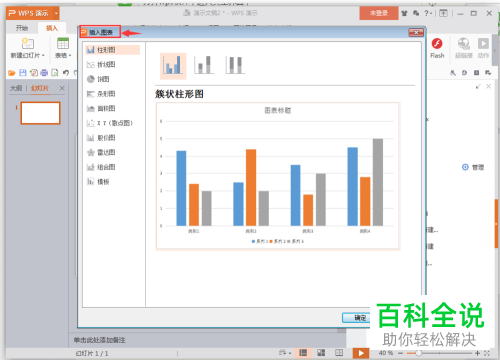The width and height of the screenshot is (500, 360).
Task: Click the Table (表格) icon
Action: [63, 44]
